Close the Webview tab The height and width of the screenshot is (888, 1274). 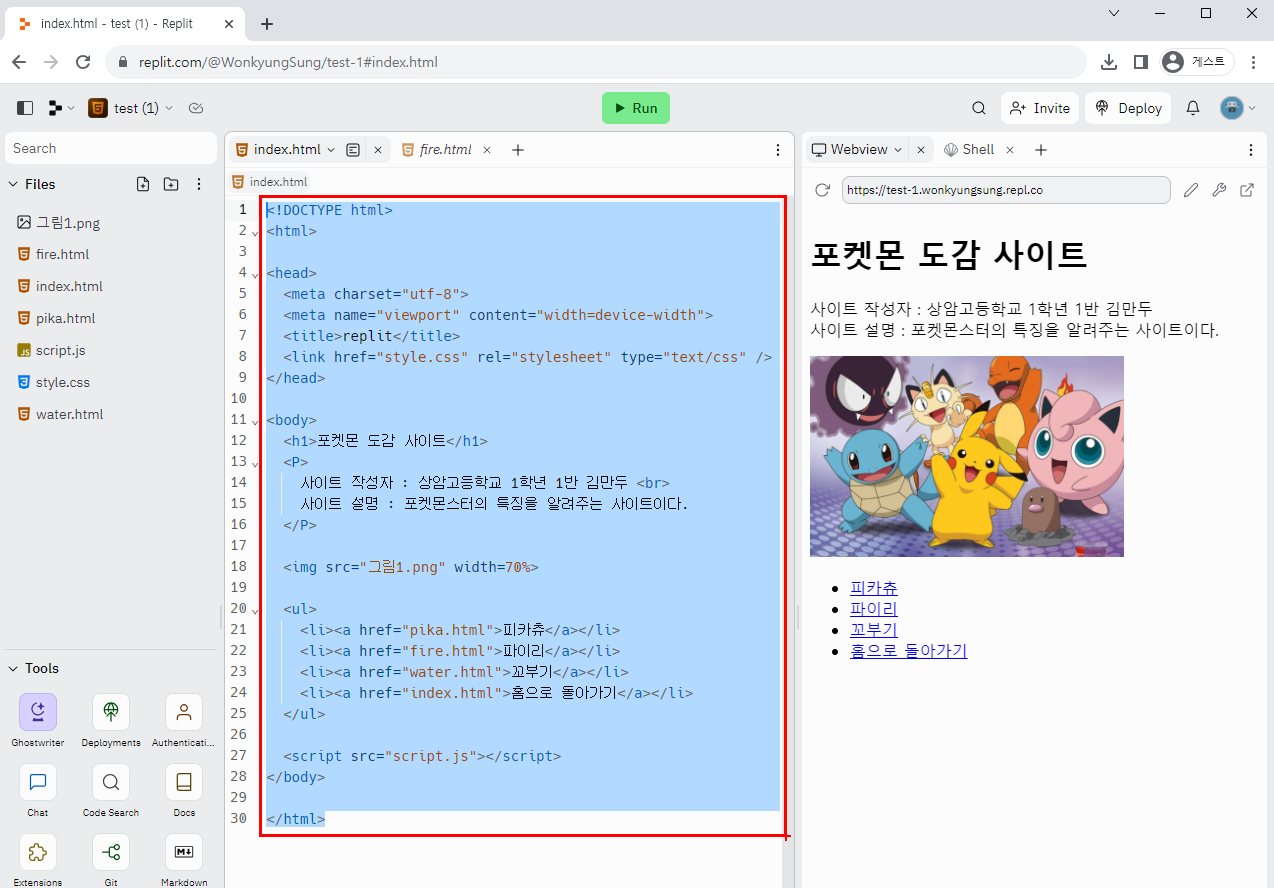tap(921, 150)
